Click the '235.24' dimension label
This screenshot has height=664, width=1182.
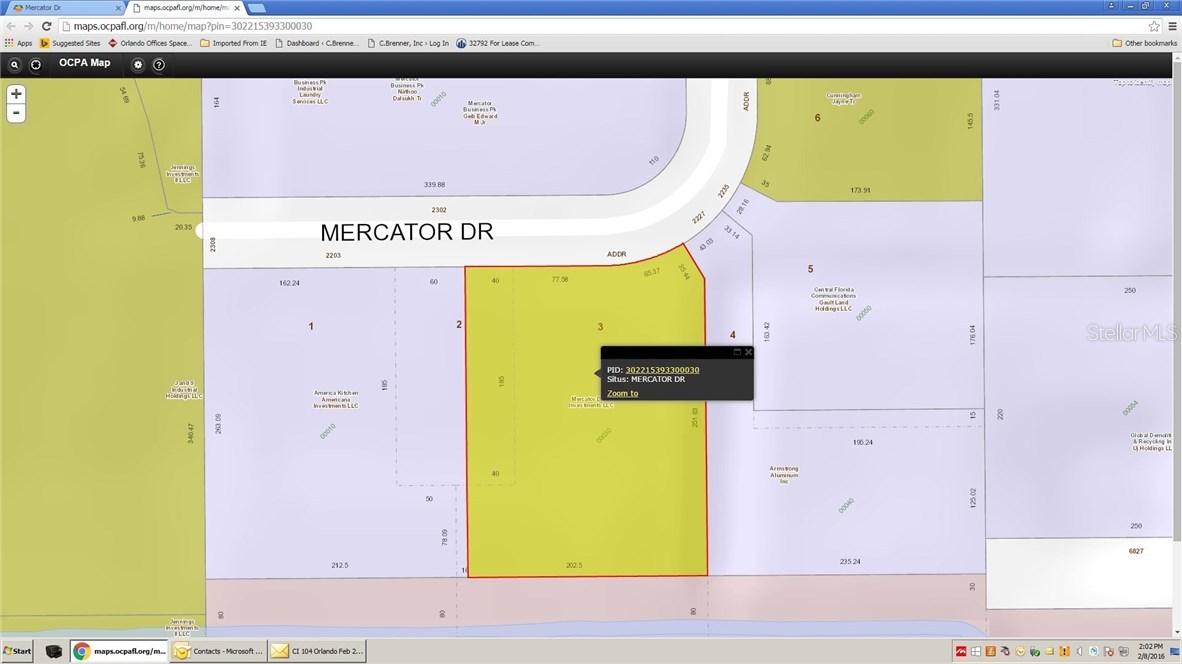[x=850, y=561]
